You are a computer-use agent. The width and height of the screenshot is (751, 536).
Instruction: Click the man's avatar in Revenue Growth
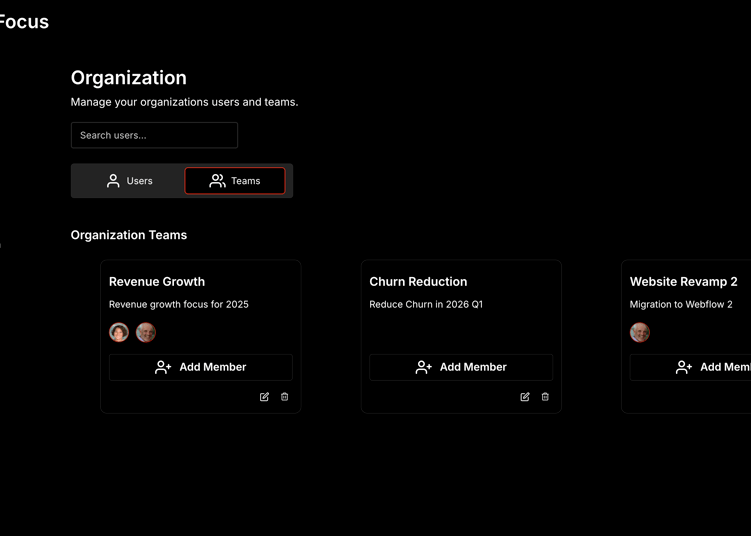[146, 332]
